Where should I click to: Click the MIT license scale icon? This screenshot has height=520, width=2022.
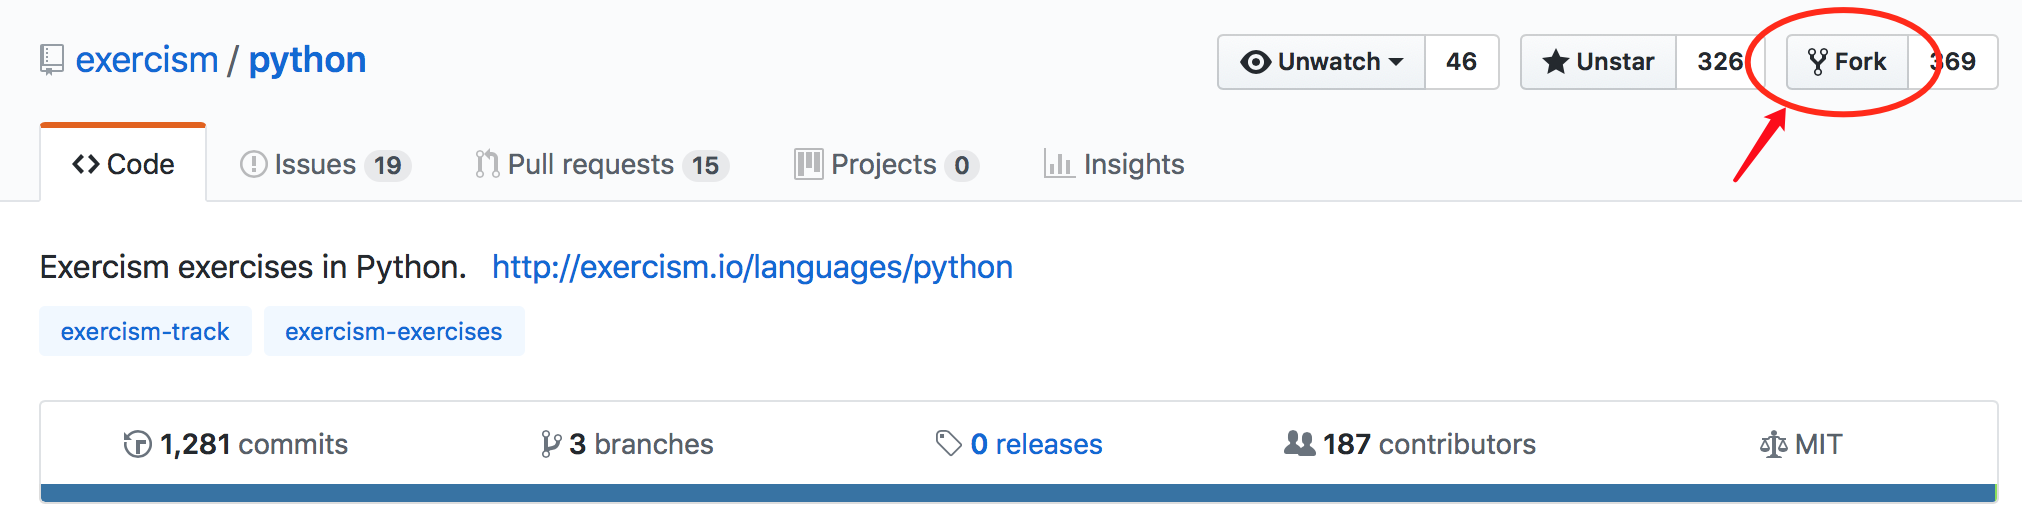point(1773,444)
